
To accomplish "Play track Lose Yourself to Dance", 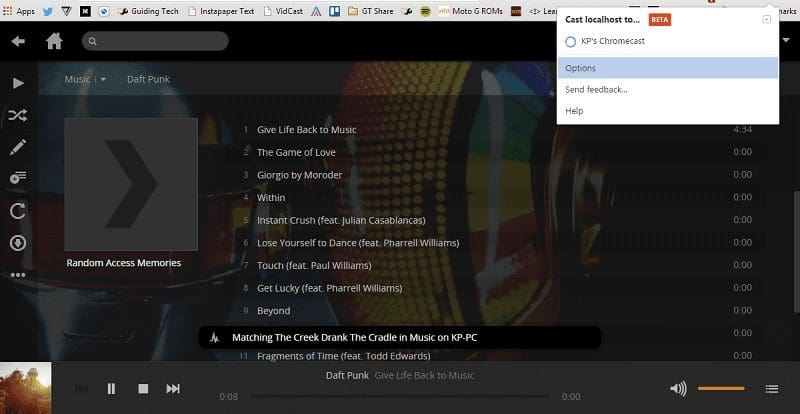I will coord(358,242).
